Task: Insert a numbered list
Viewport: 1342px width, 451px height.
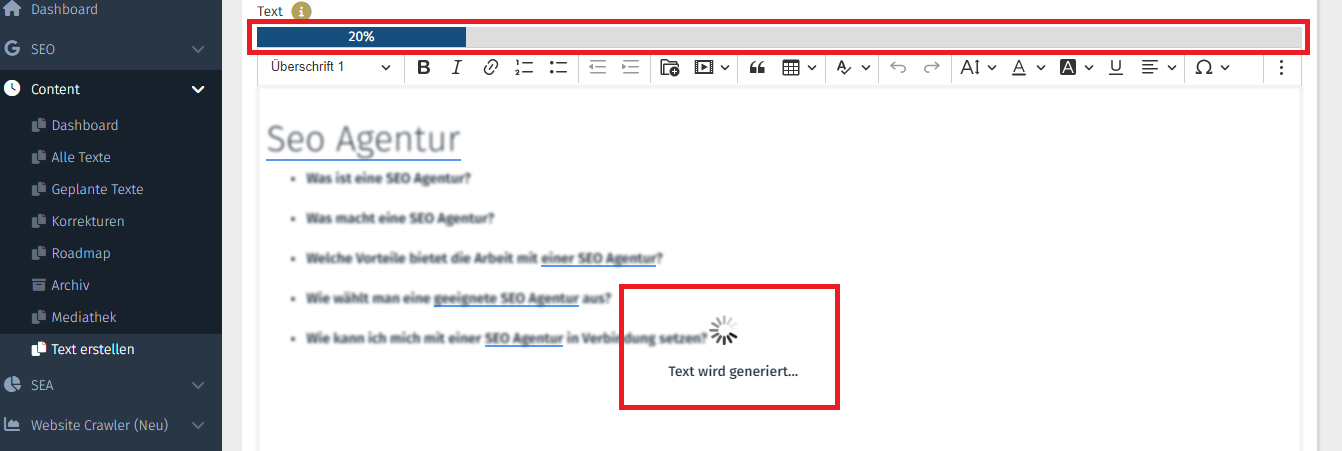Action: pyautogui.click(x=524, y=67)
